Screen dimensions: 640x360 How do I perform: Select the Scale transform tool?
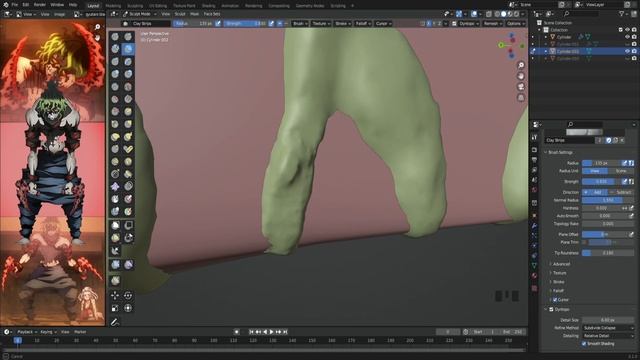(x=116, y=308)
